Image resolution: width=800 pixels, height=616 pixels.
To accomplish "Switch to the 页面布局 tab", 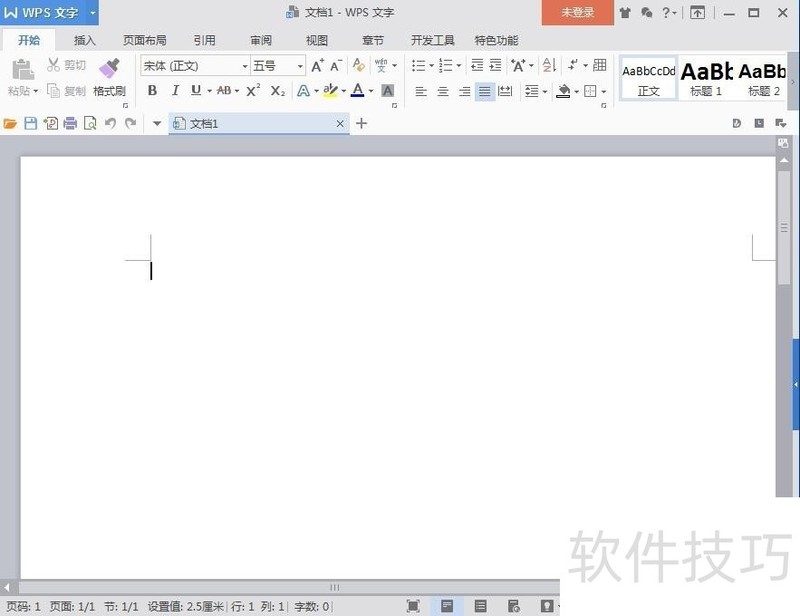I will click(x=144, y=41).
